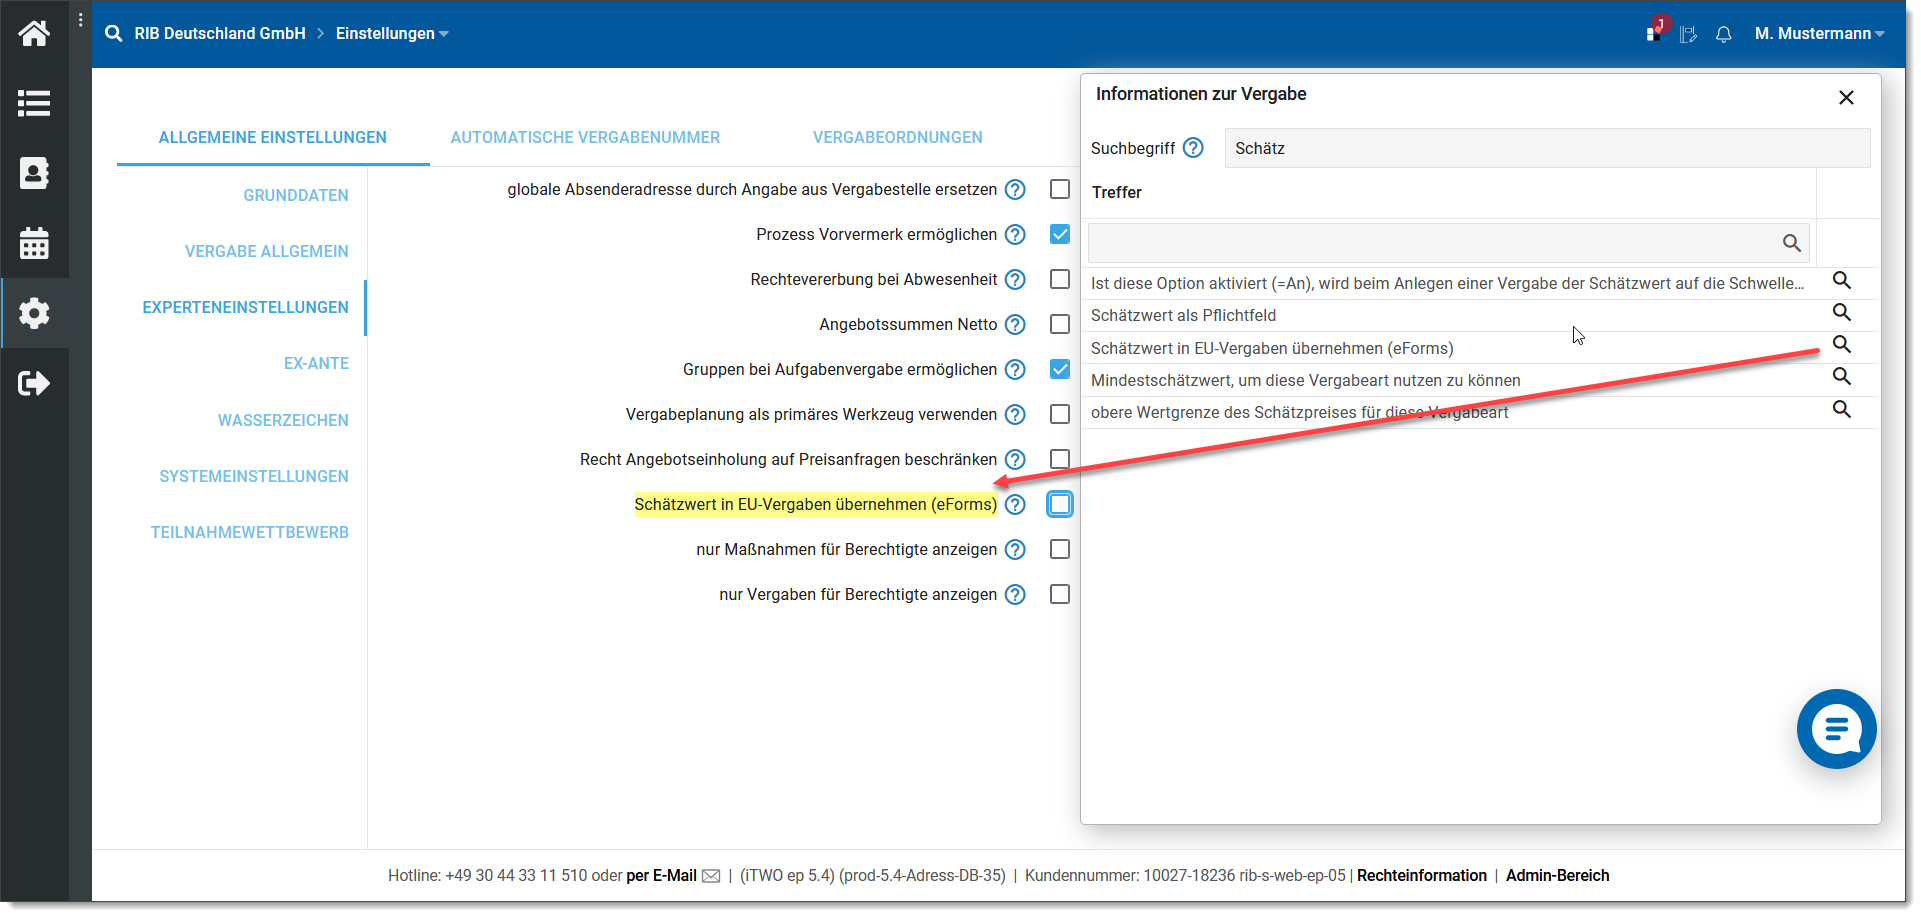
Task: Click help icon for 'nur Vergaben für Berechtigte'
Action: coord(1015,594)
